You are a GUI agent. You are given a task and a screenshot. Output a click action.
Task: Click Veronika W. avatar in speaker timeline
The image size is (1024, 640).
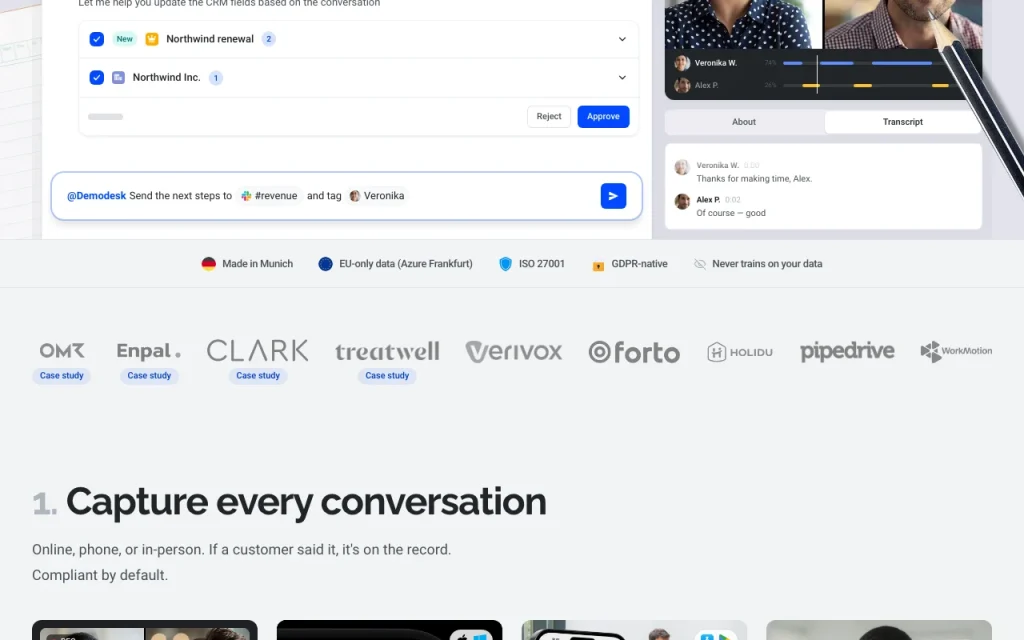(682, 63)
